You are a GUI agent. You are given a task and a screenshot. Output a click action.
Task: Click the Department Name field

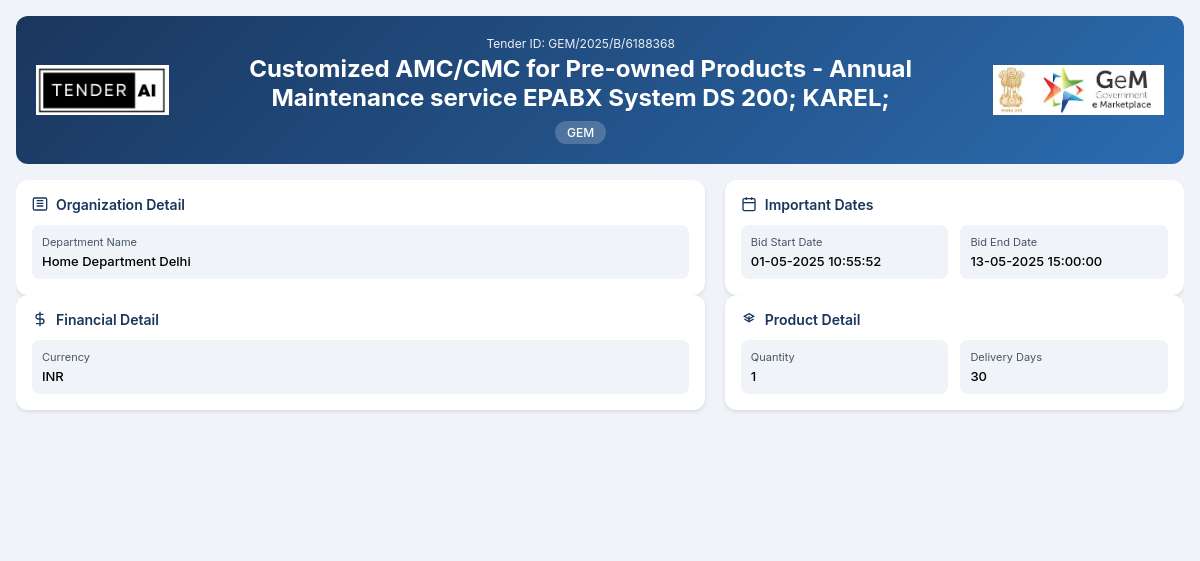pos(360,252)
